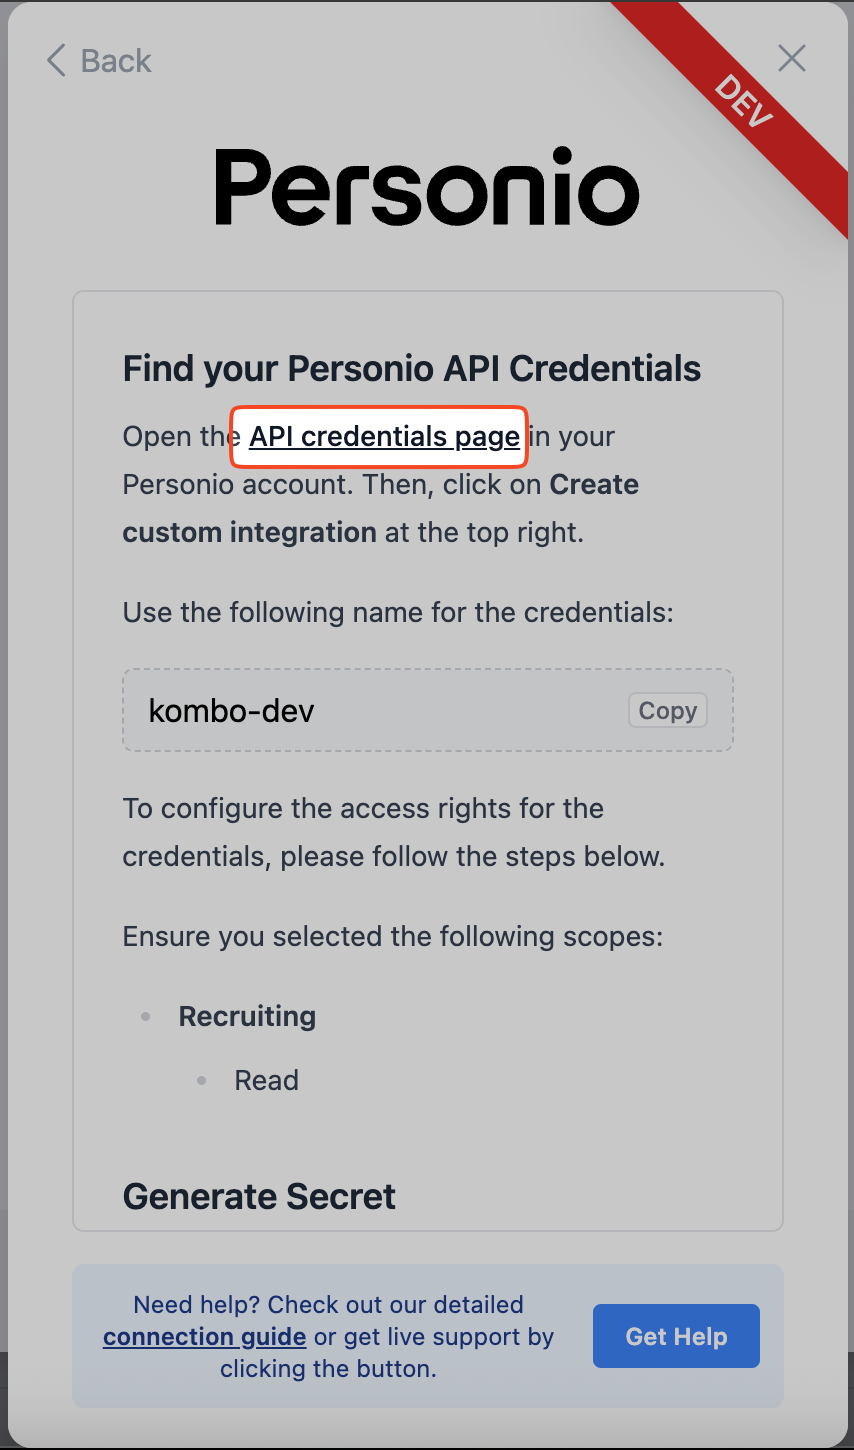
Task: Click the Generate Secret heading
Action: pos(259,1196)
